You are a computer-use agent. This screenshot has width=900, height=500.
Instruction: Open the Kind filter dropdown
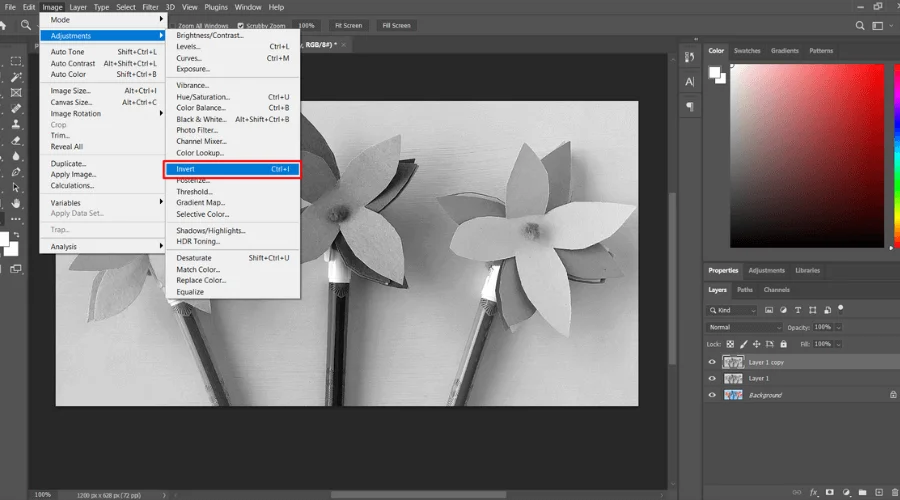click(733, 310)
